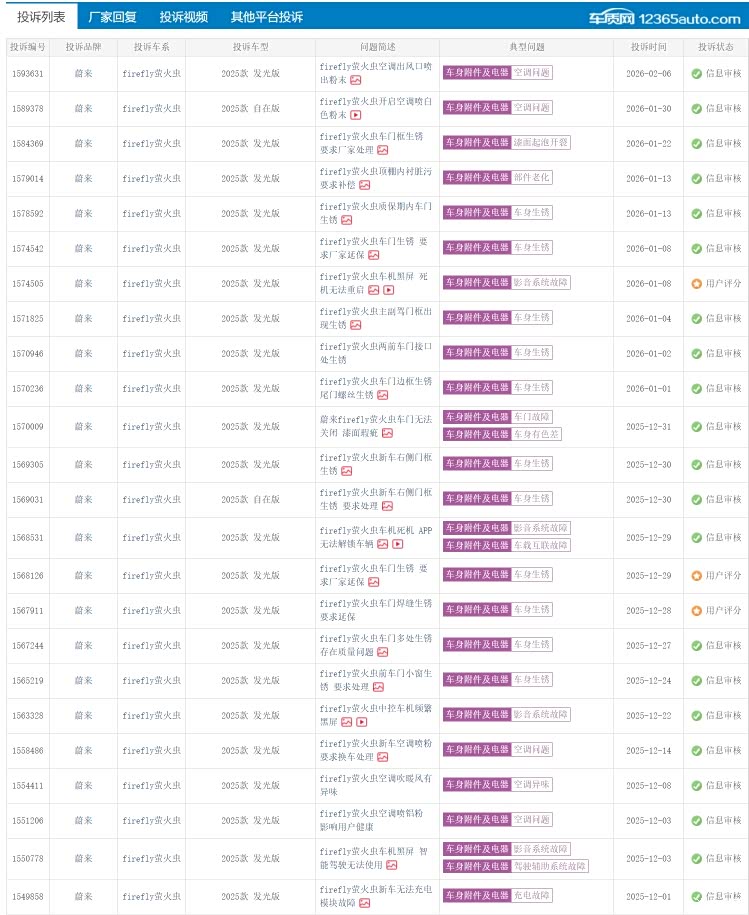Open the image icon in complaint 1563328
This screenshot has height=915, width=749.
coord(346,722)
